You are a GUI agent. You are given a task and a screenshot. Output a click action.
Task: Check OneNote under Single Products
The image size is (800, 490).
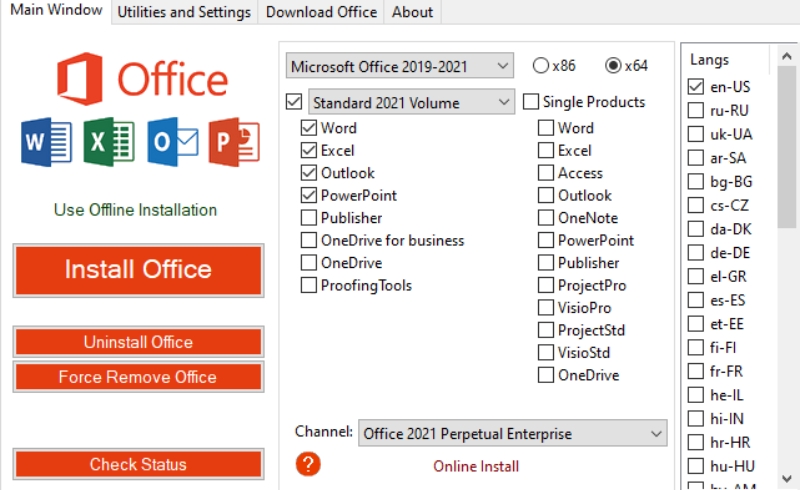coord(546,217)
